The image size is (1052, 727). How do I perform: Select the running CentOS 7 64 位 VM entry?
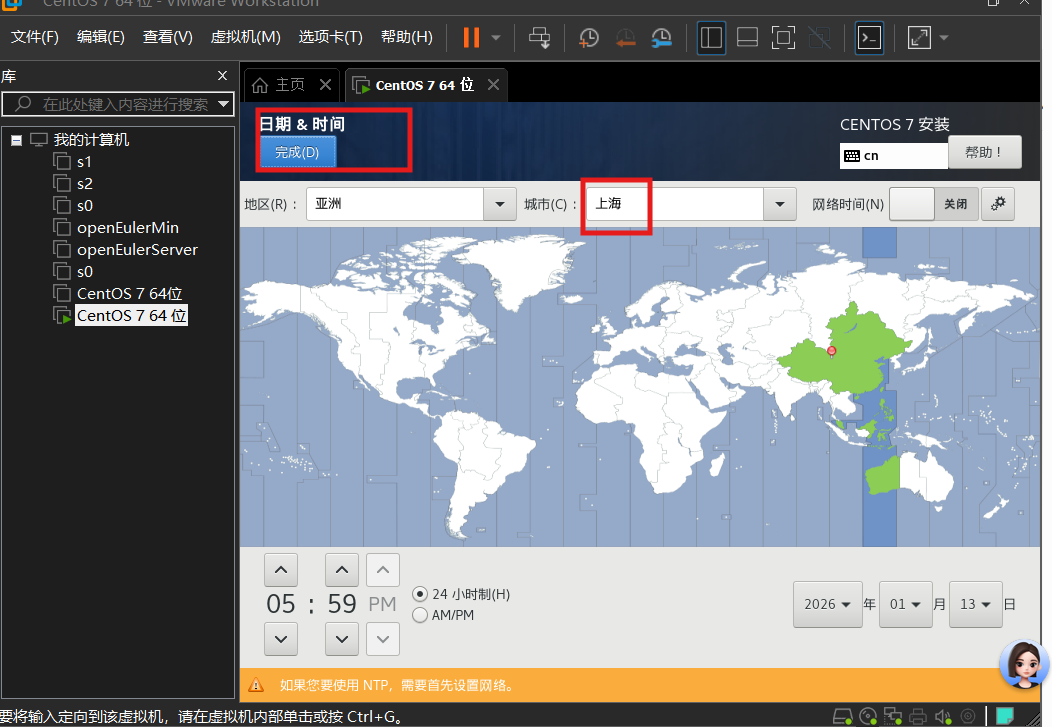click(x=132, y=315)
